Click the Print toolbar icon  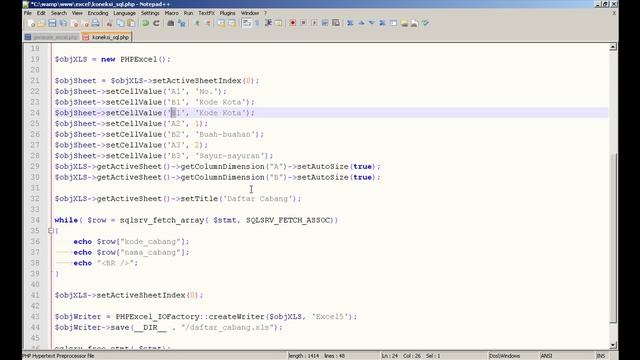95,23
